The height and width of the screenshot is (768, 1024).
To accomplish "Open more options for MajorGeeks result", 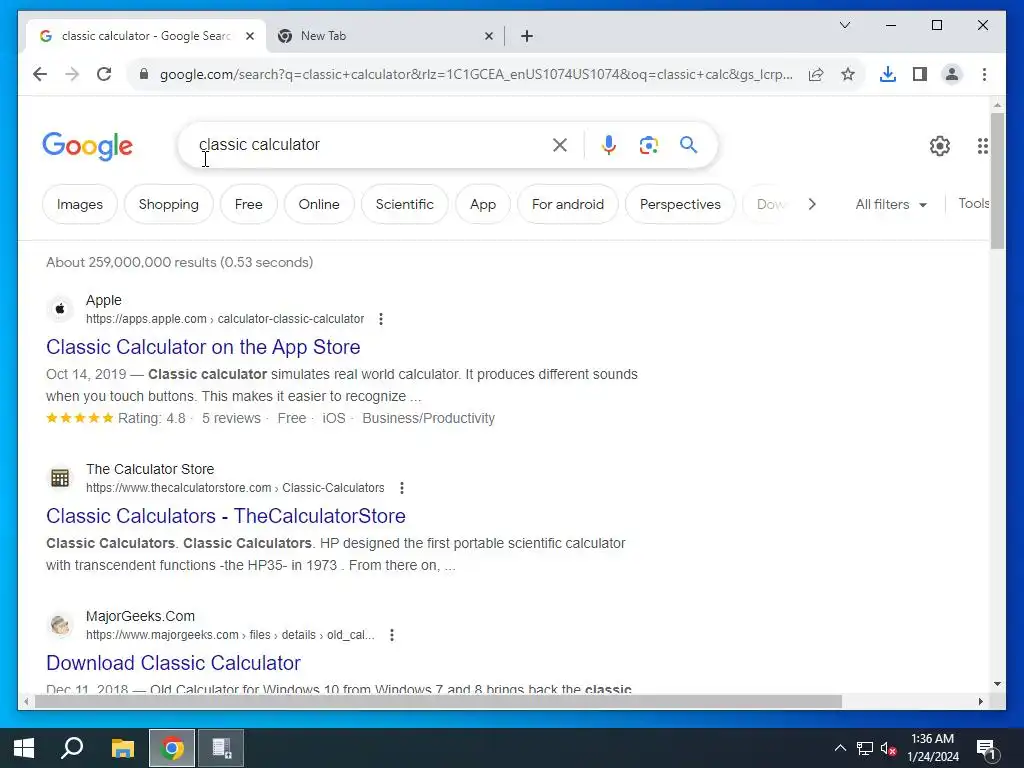I will (392, 635).
